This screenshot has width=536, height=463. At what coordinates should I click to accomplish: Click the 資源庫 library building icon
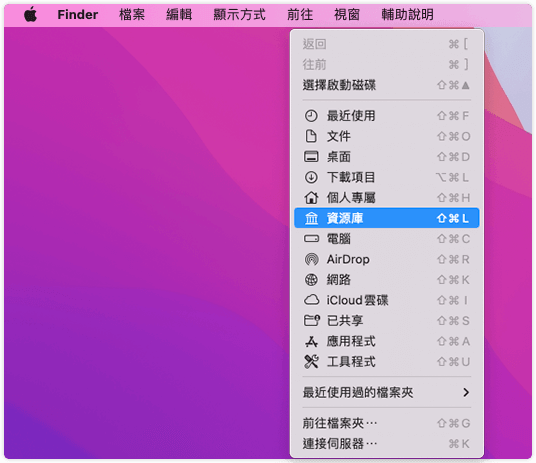[311, 218]
